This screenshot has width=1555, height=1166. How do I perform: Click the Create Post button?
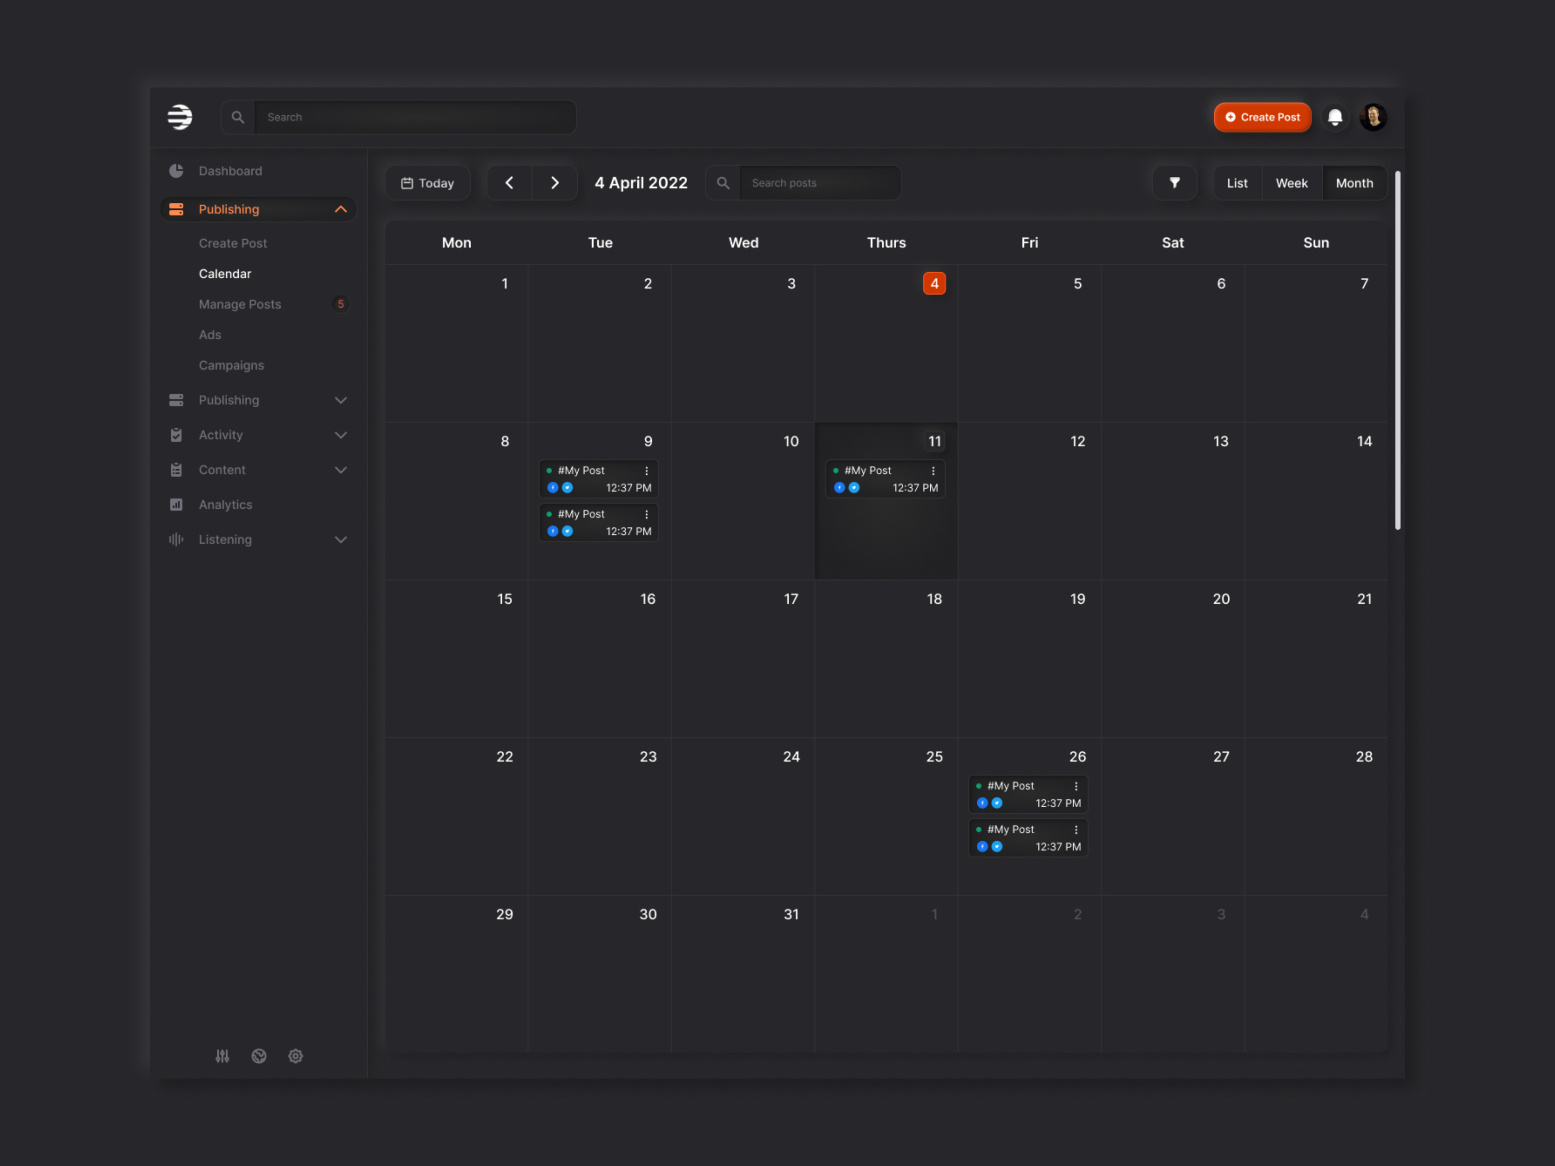[x=1262, y=117]
